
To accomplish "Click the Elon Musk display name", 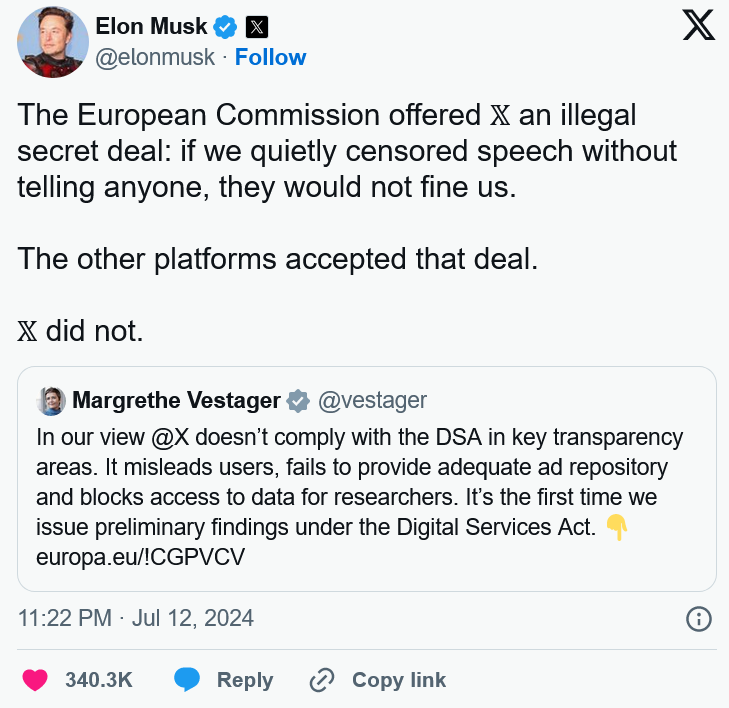I will [151, 26].
